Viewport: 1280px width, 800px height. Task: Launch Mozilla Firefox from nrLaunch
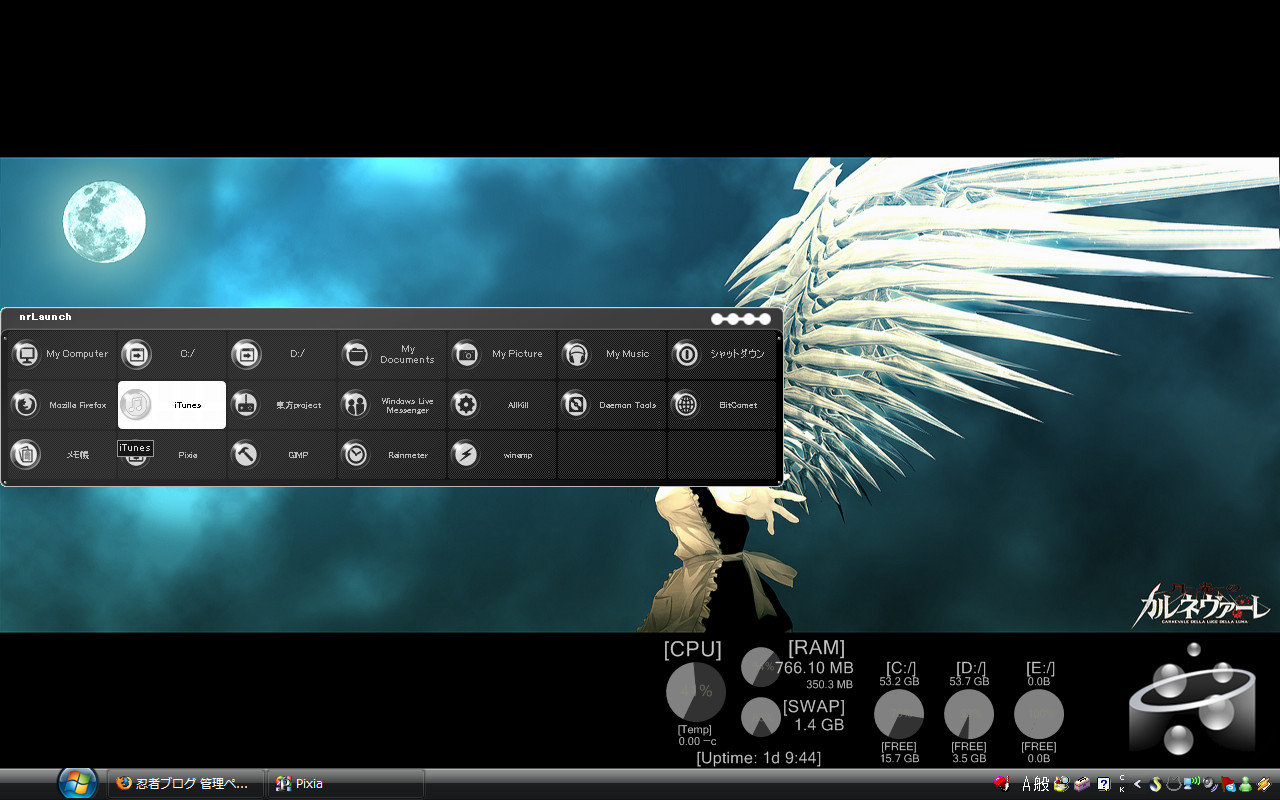[62, 405]
